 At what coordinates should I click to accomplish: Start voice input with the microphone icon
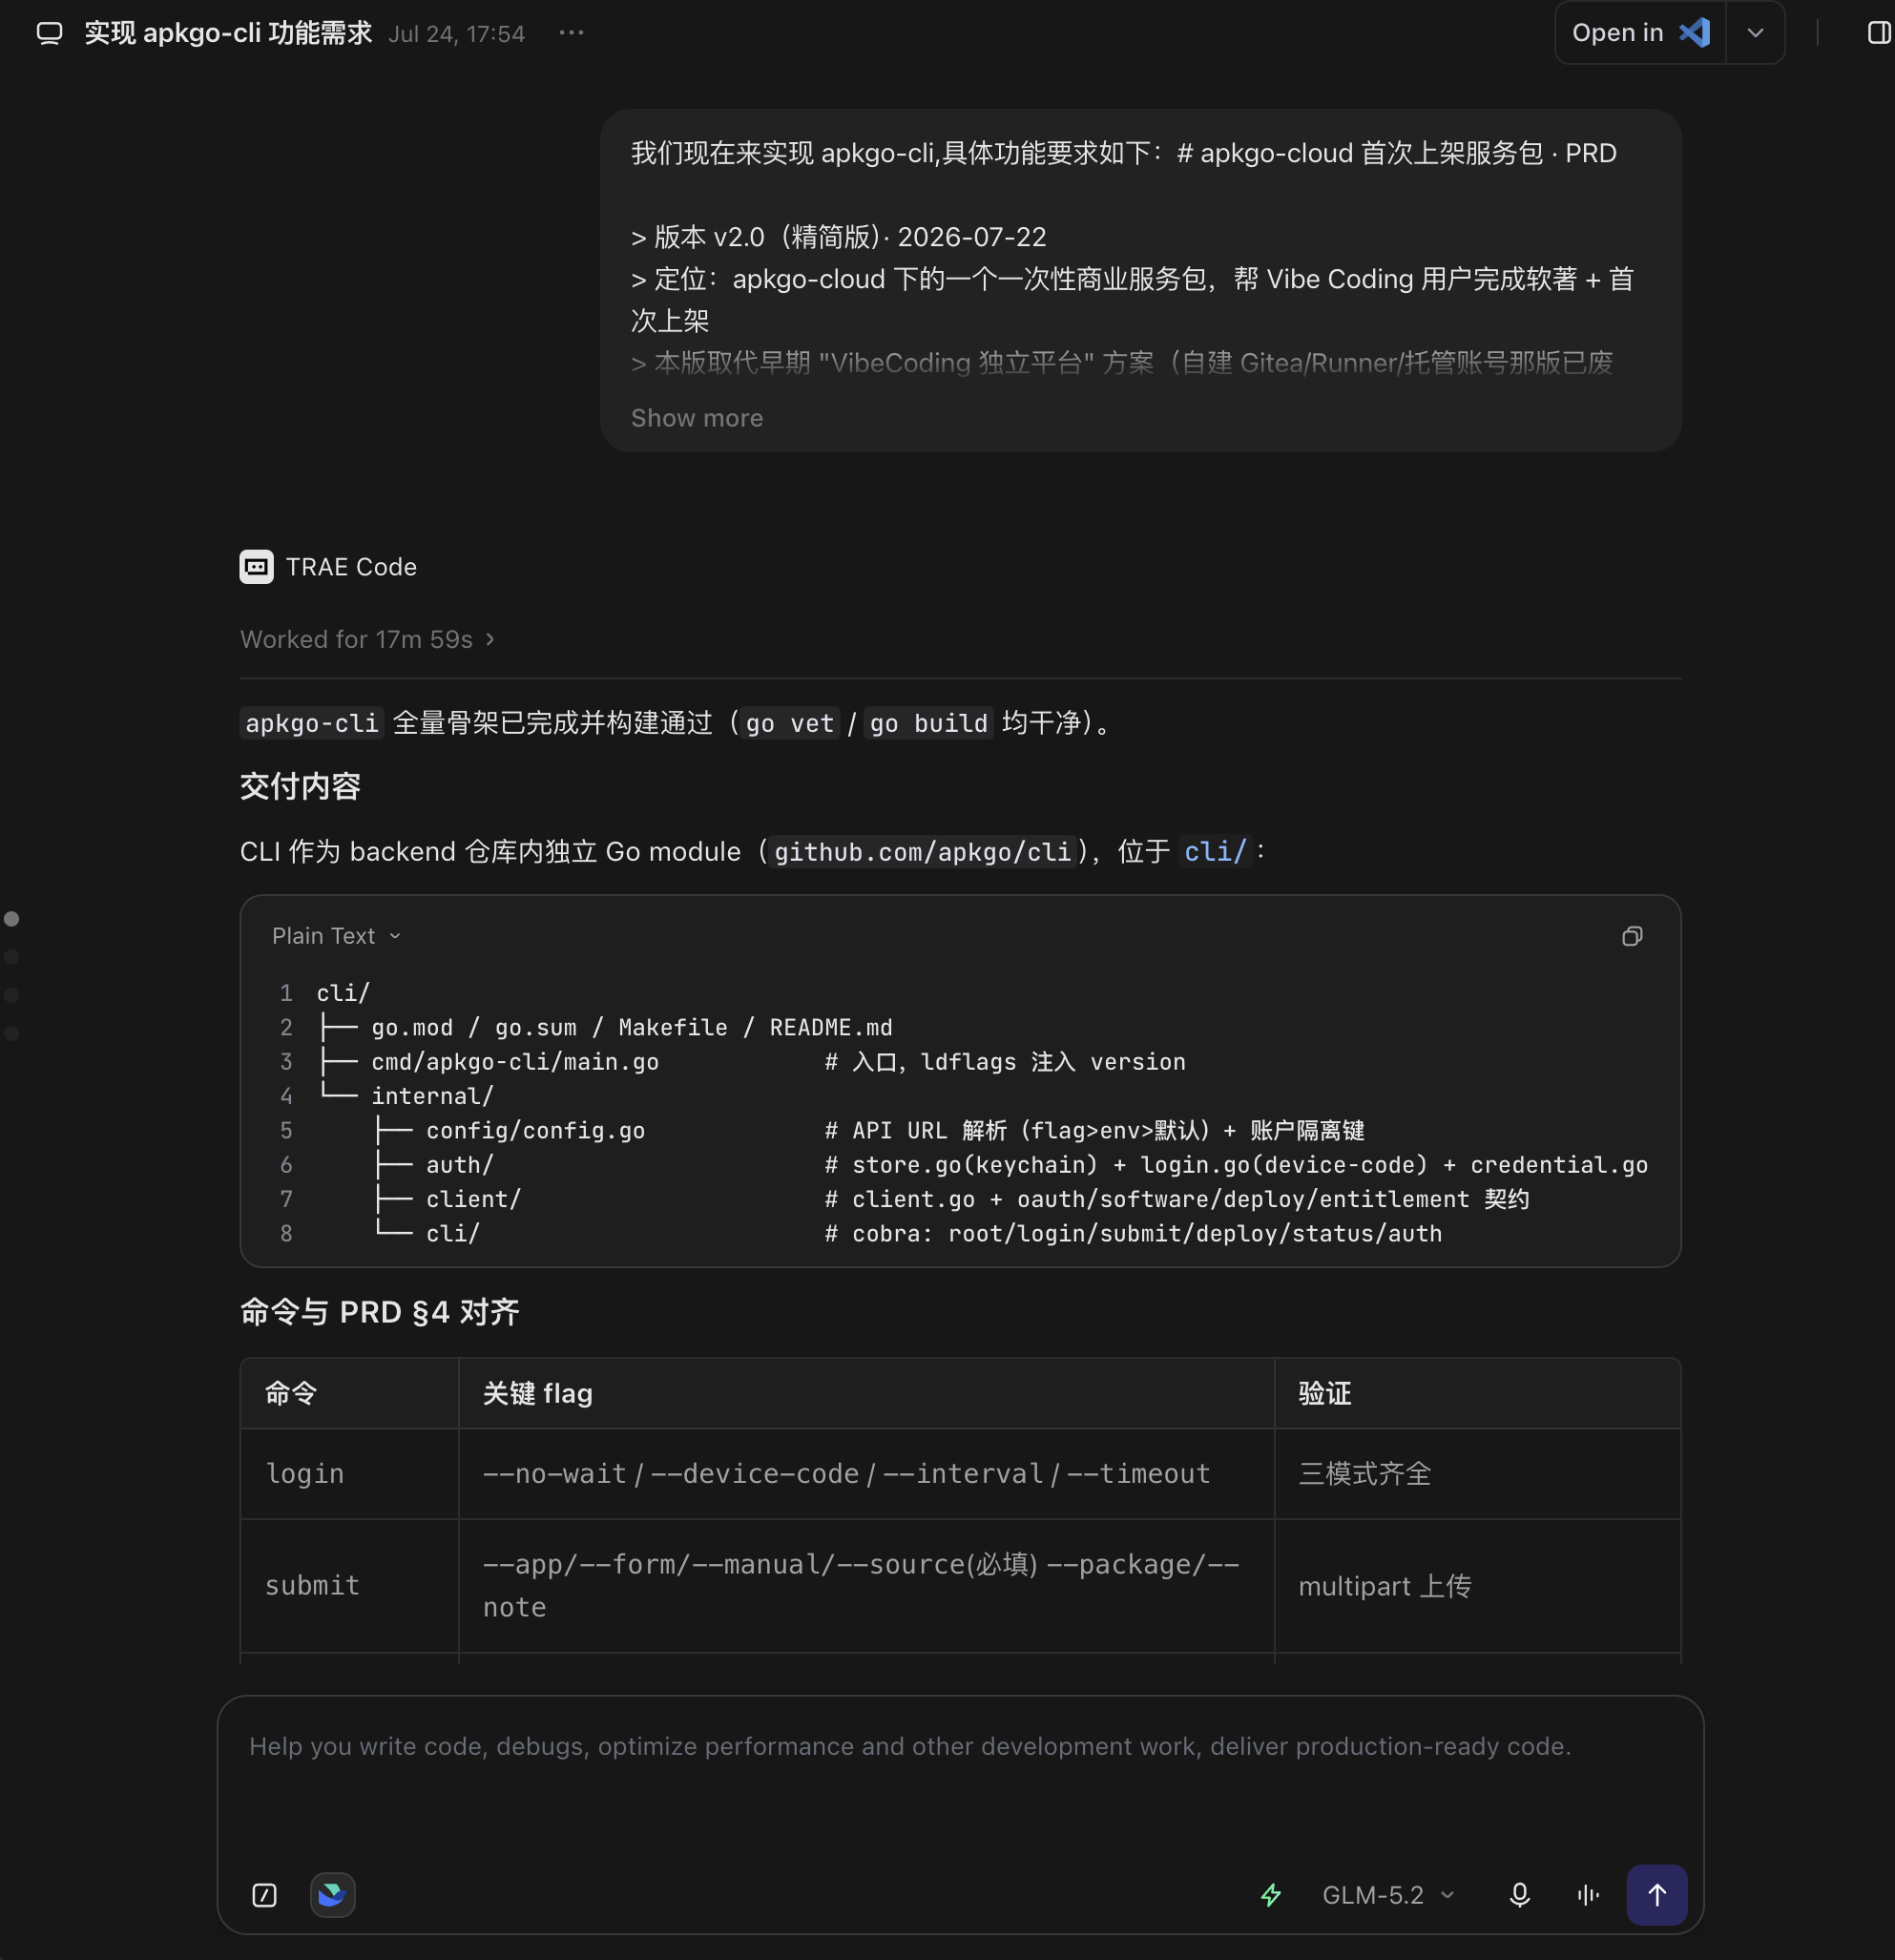[x=1519, y=1895]
